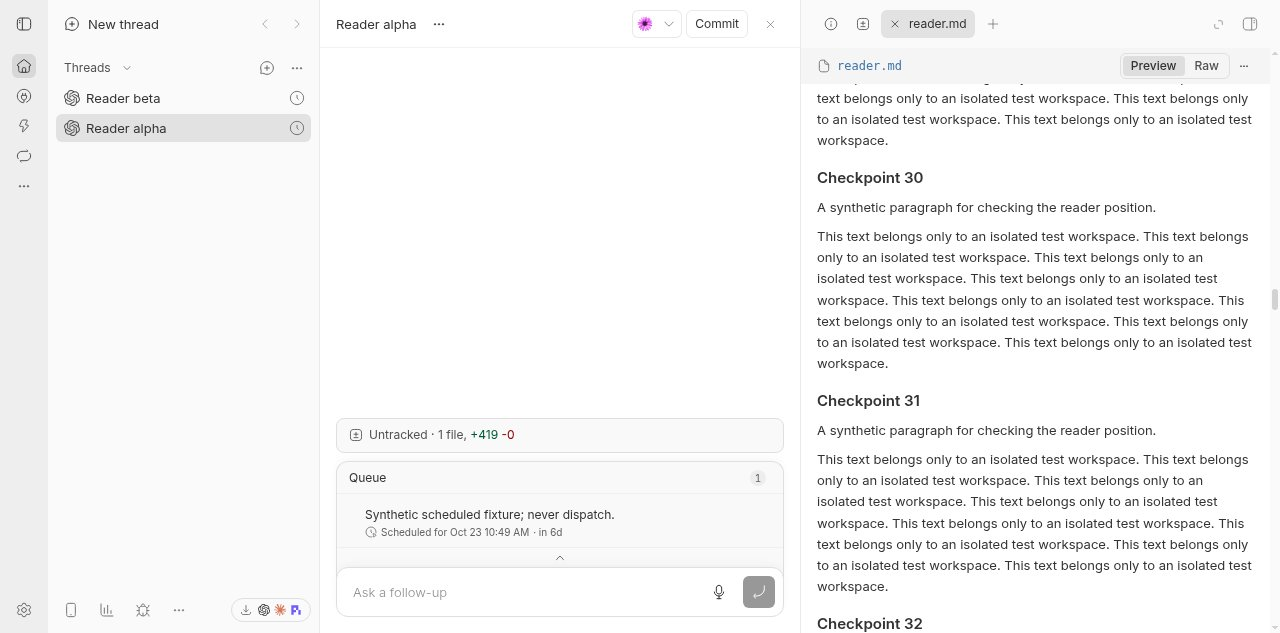Image resolution: width=1280 pixels, height=633 pixels.
Task: Click the +419 additions count
Action: [x=484, y=435]
